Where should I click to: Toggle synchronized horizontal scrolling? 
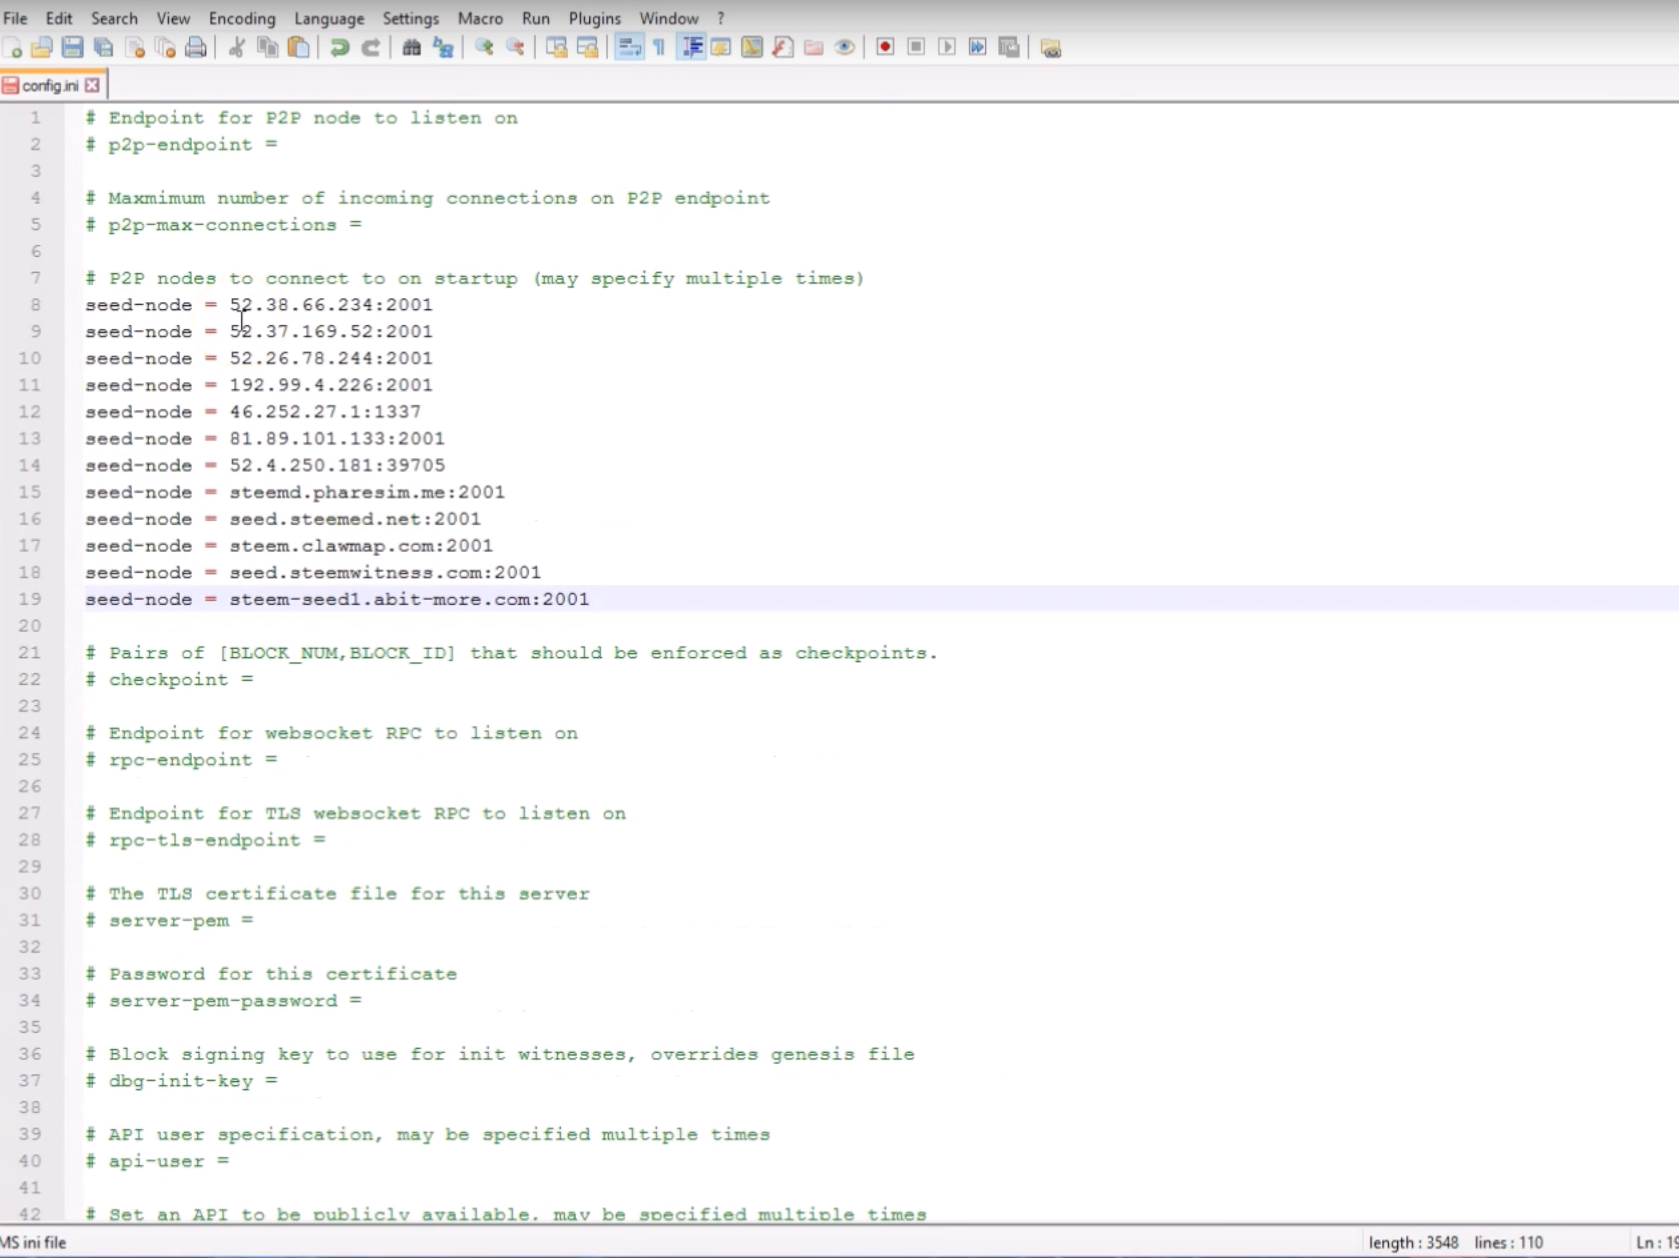pyautogui.click(x=588, y=47)
